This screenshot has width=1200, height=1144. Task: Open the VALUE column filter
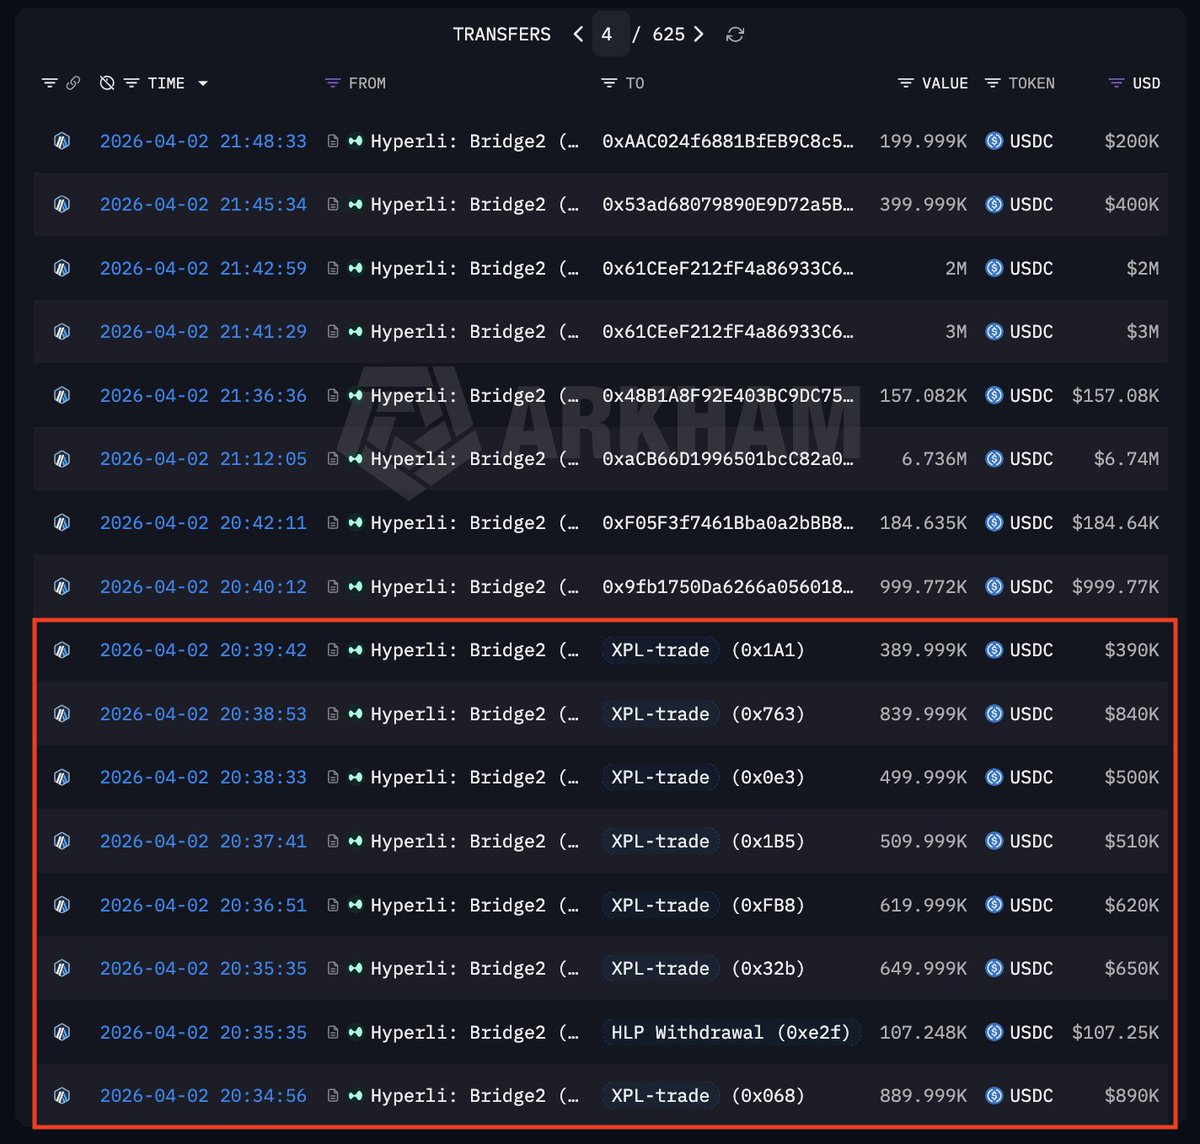point(905,84)
